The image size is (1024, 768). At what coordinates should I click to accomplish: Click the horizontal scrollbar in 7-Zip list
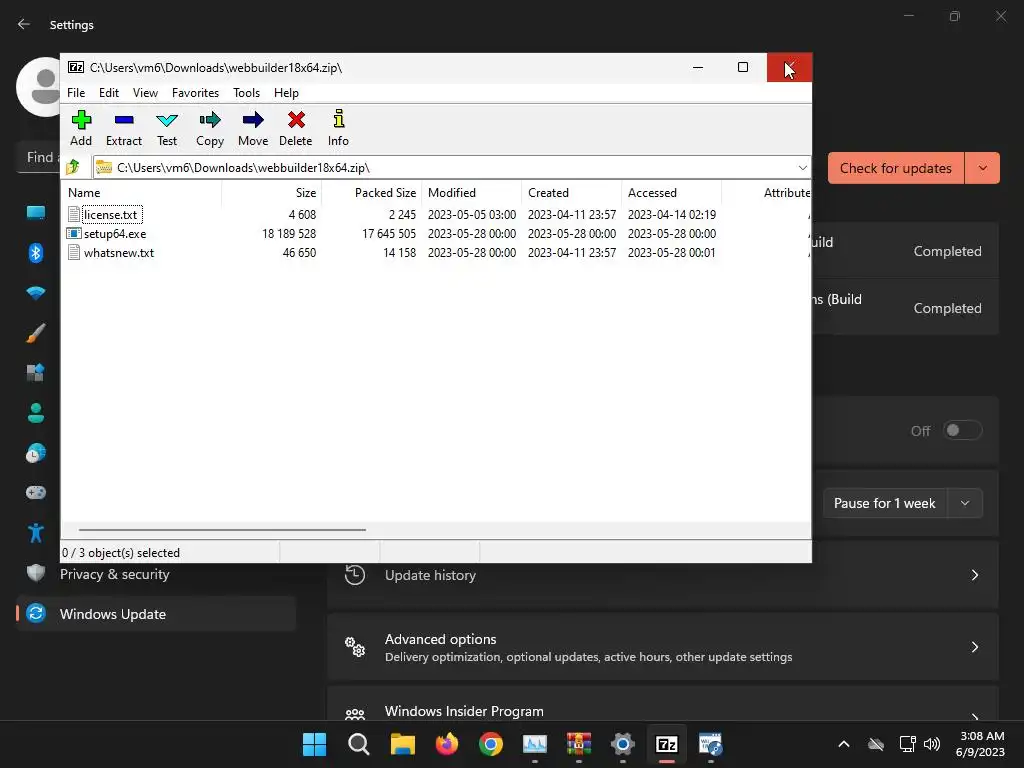click(x=222, y=530)
